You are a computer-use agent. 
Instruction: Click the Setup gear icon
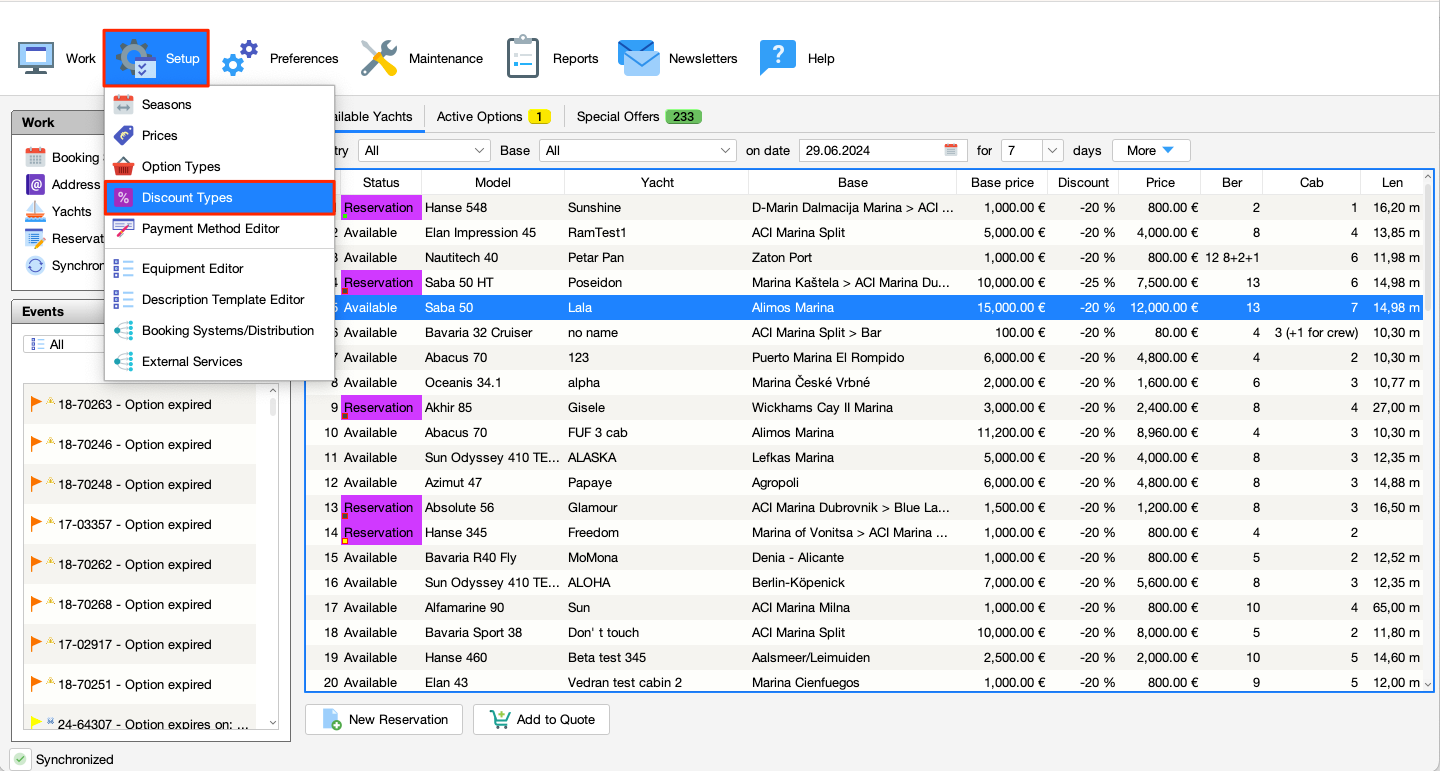point(134,58)
